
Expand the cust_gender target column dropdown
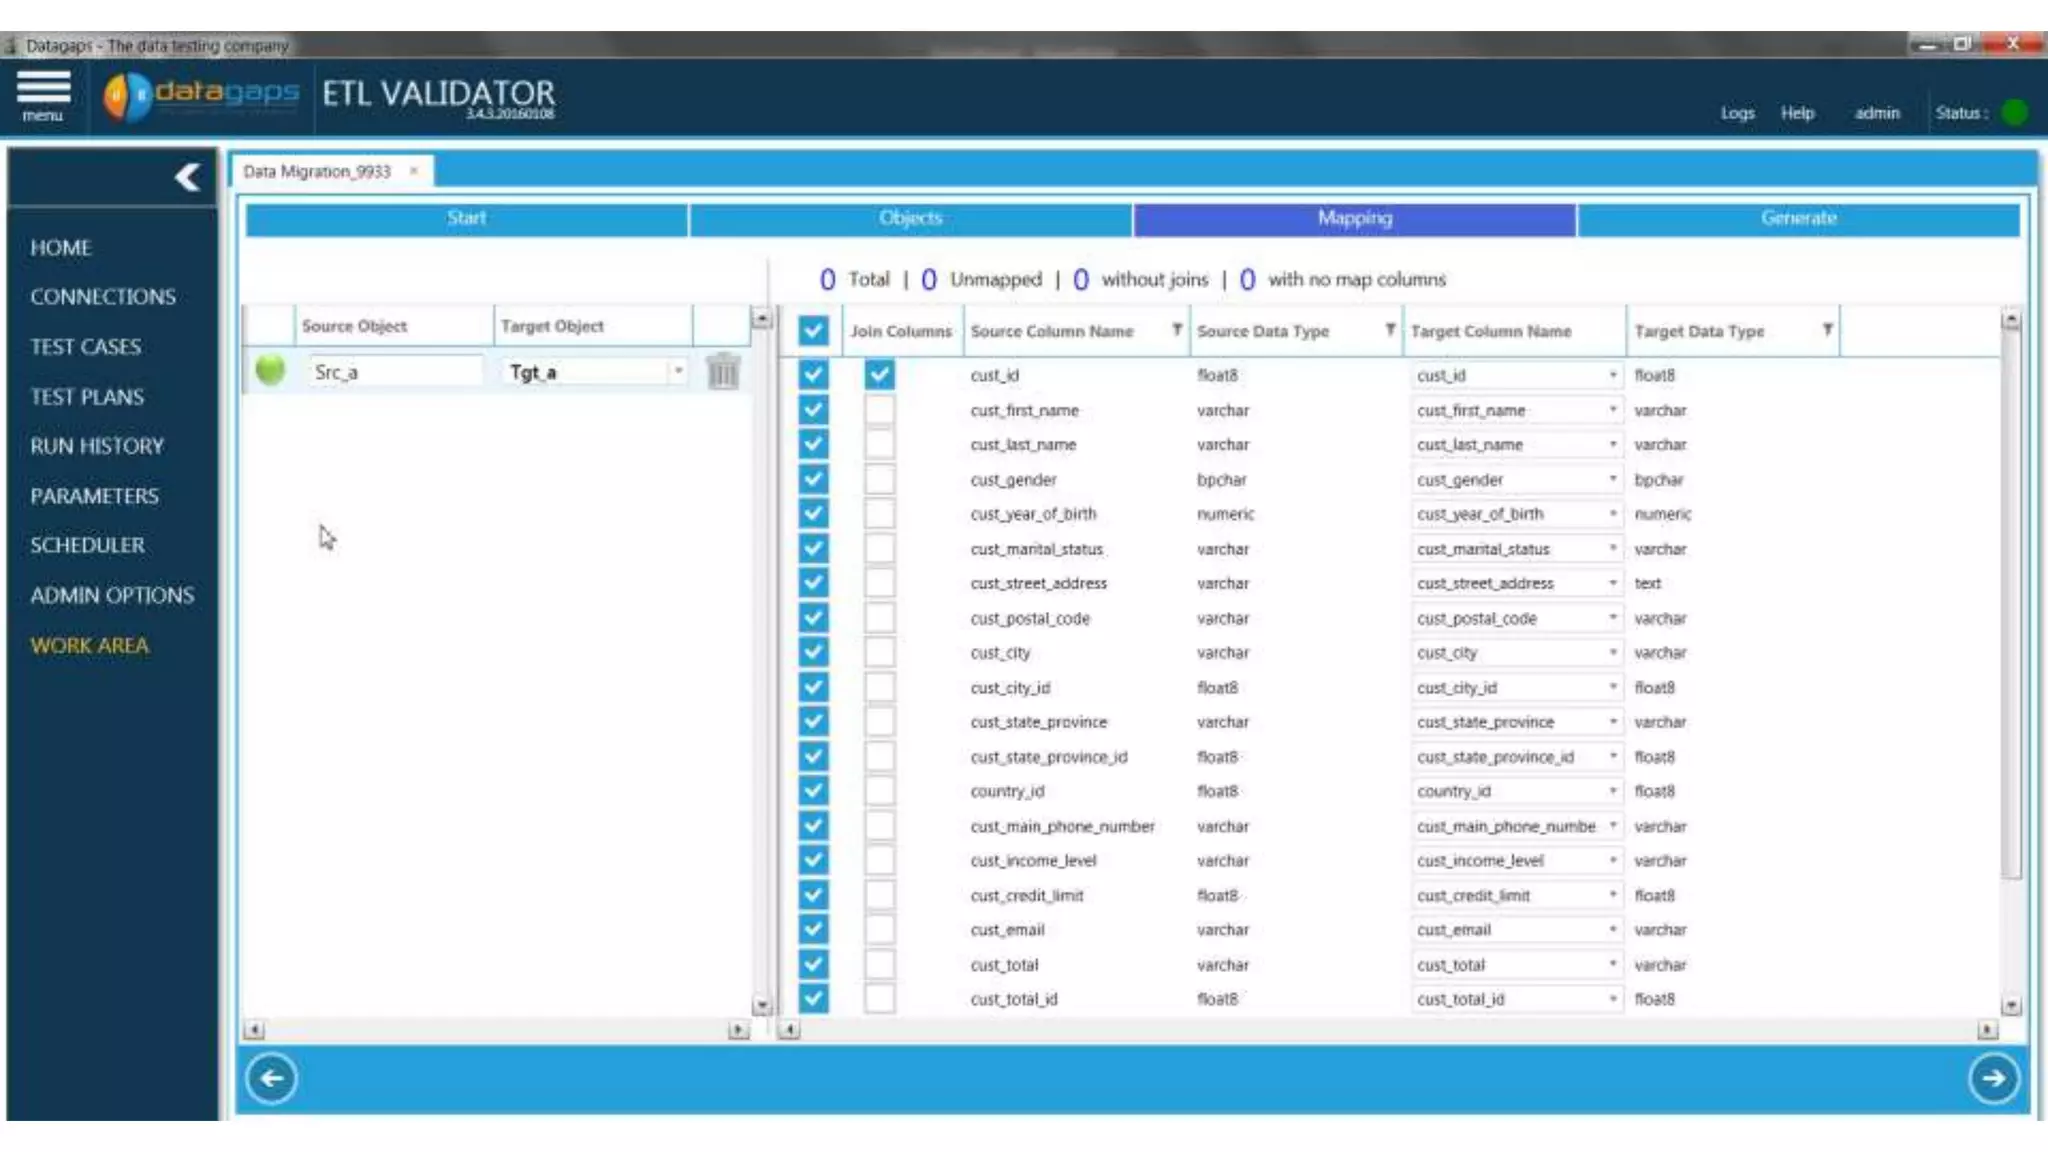pos(1612,480)
